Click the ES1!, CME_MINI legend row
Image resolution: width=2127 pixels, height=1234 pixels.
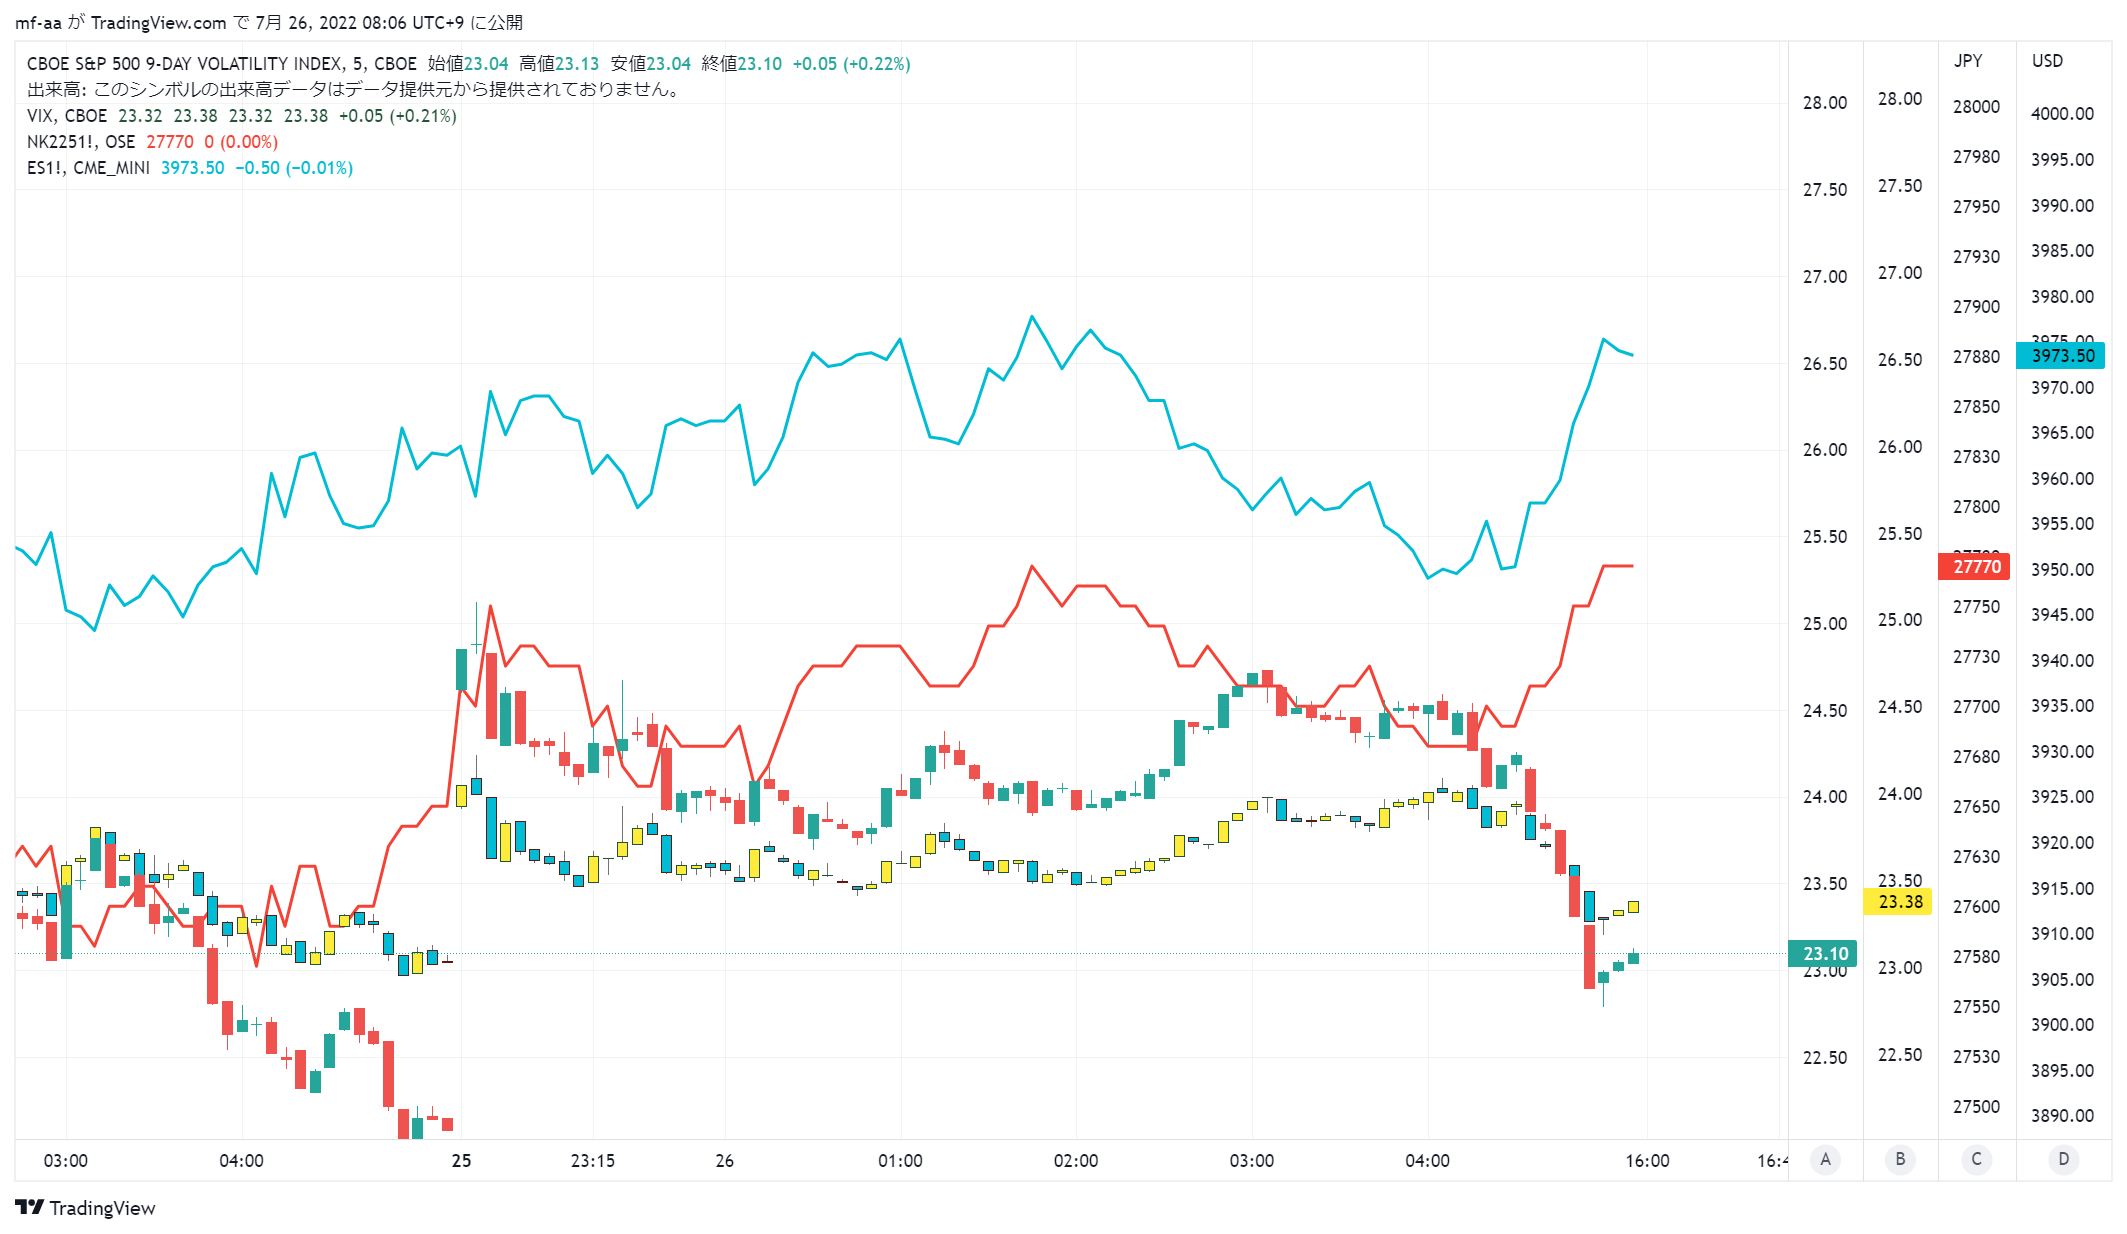190,168
